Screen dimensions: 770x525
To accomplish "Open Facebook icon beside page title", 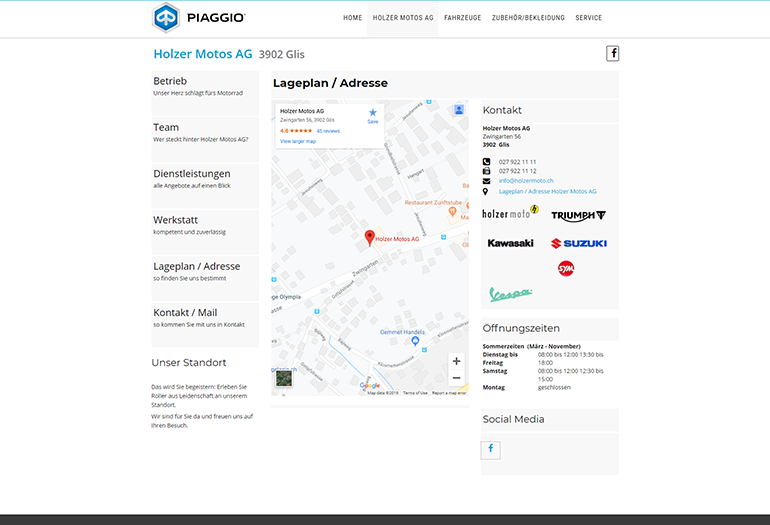I will tap(612, 53).
